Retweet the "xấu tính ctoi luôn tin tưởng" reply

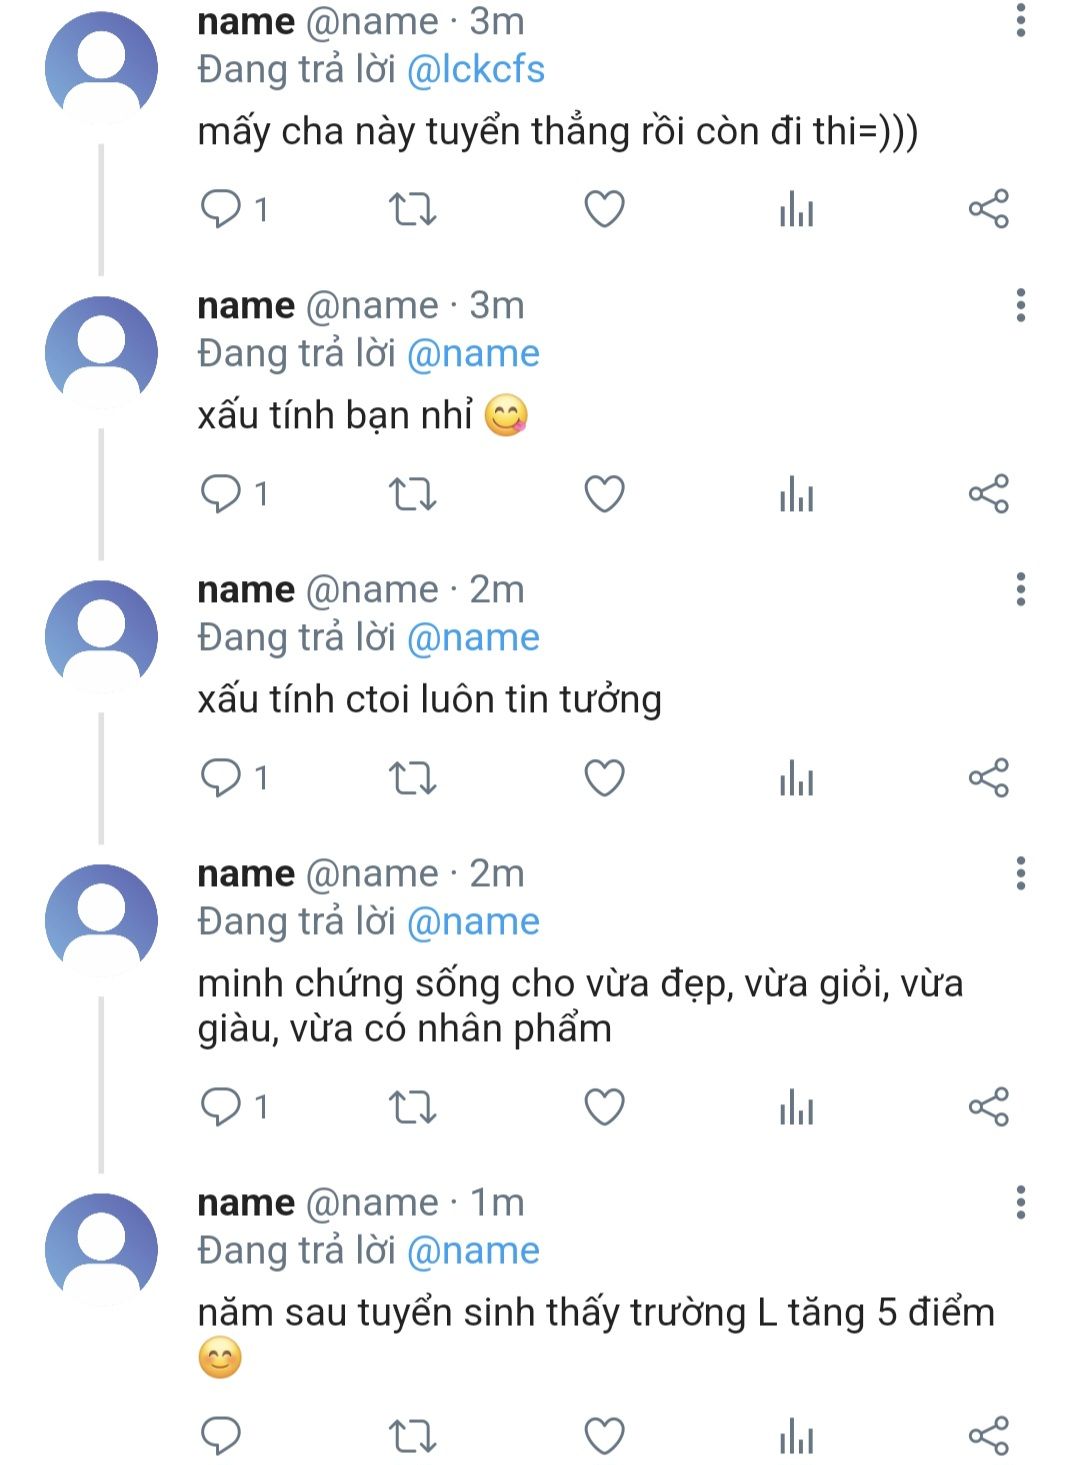pos(412,778)
